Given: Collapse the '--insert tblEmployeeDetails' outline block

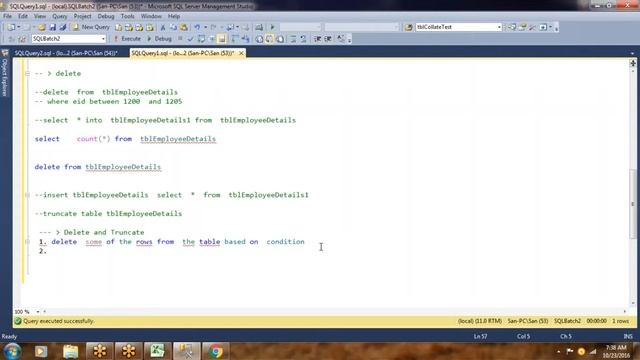Looking at the screenshot, I should 27,195.
